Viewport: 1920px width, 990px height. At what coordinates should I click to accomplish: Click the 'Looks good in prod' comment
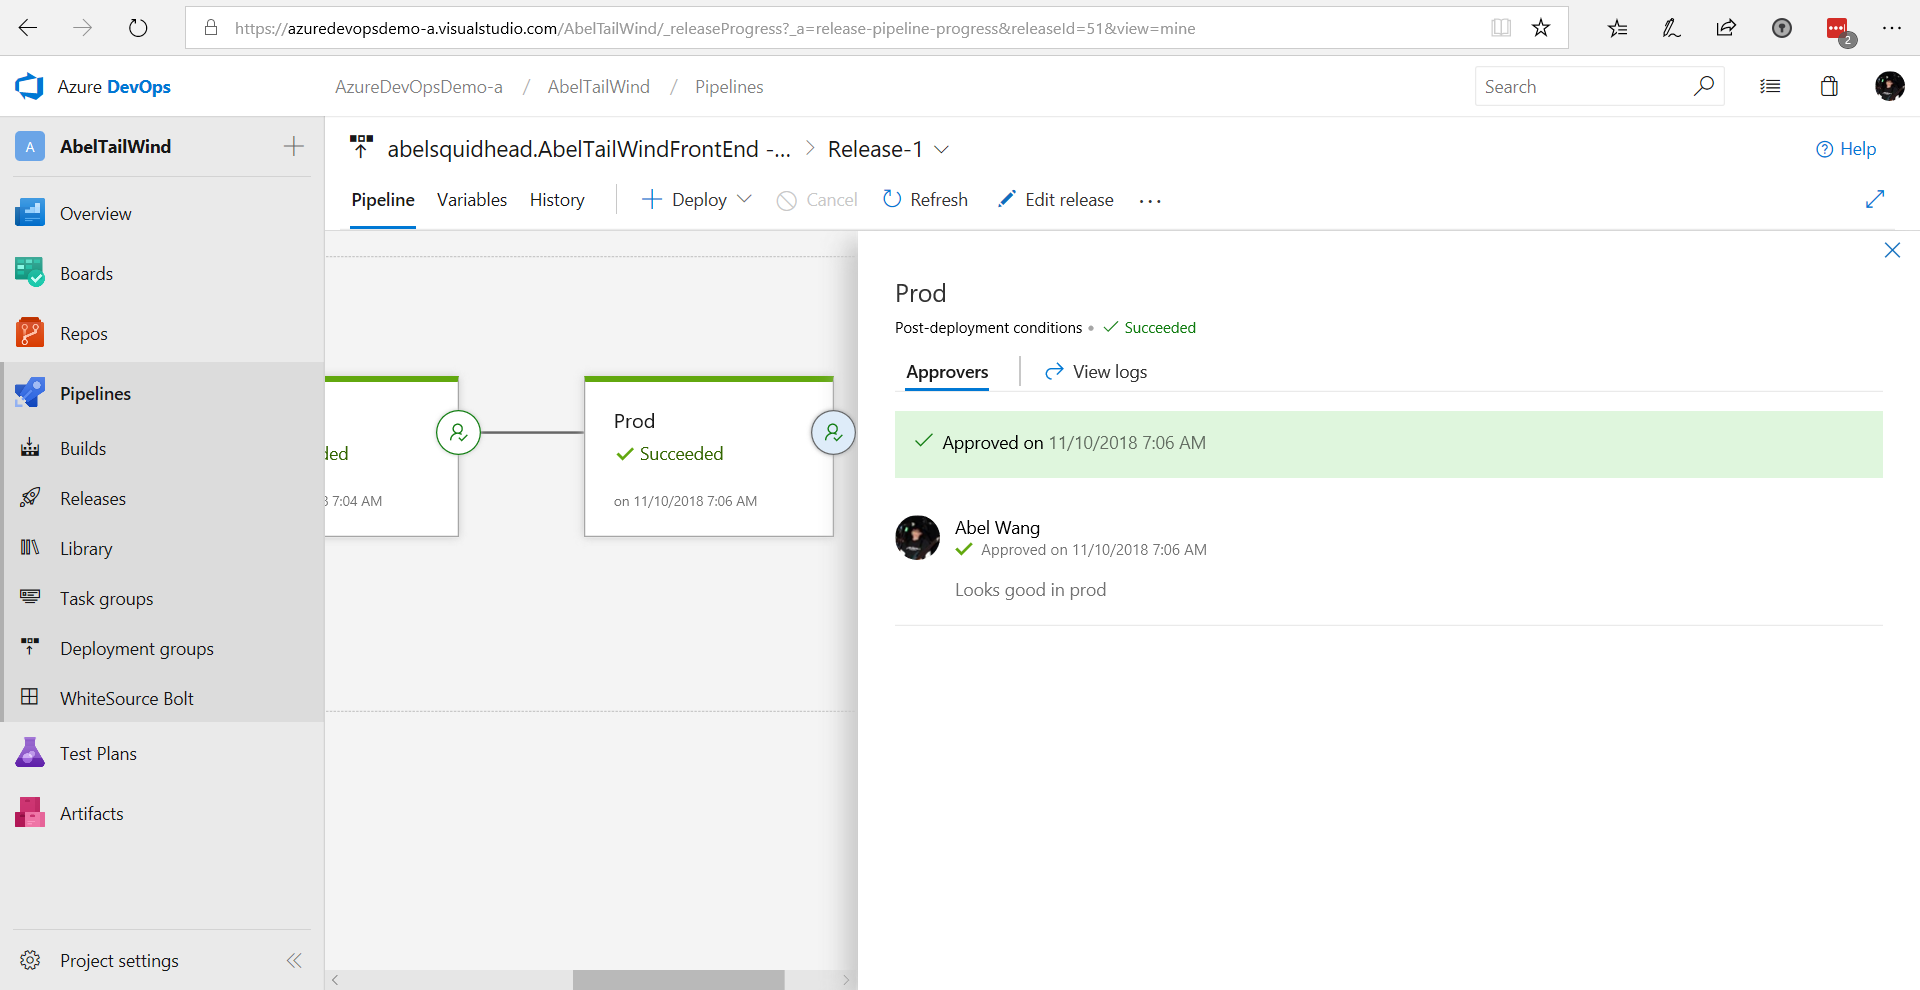[1030, 590]
